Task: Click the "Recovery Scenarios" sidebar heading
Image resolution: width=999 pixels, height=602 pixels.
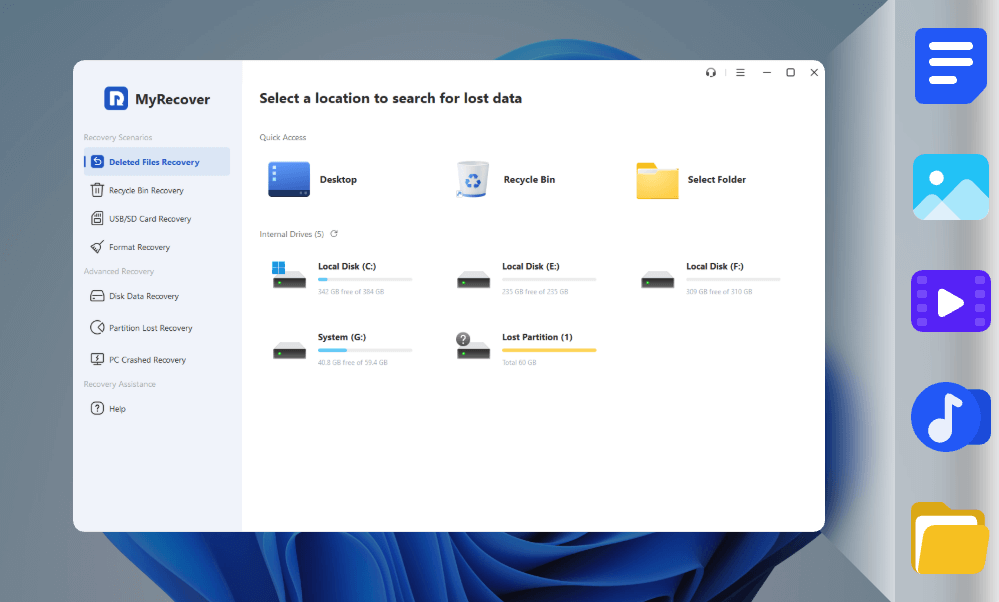Action: (x=118, y=138)
